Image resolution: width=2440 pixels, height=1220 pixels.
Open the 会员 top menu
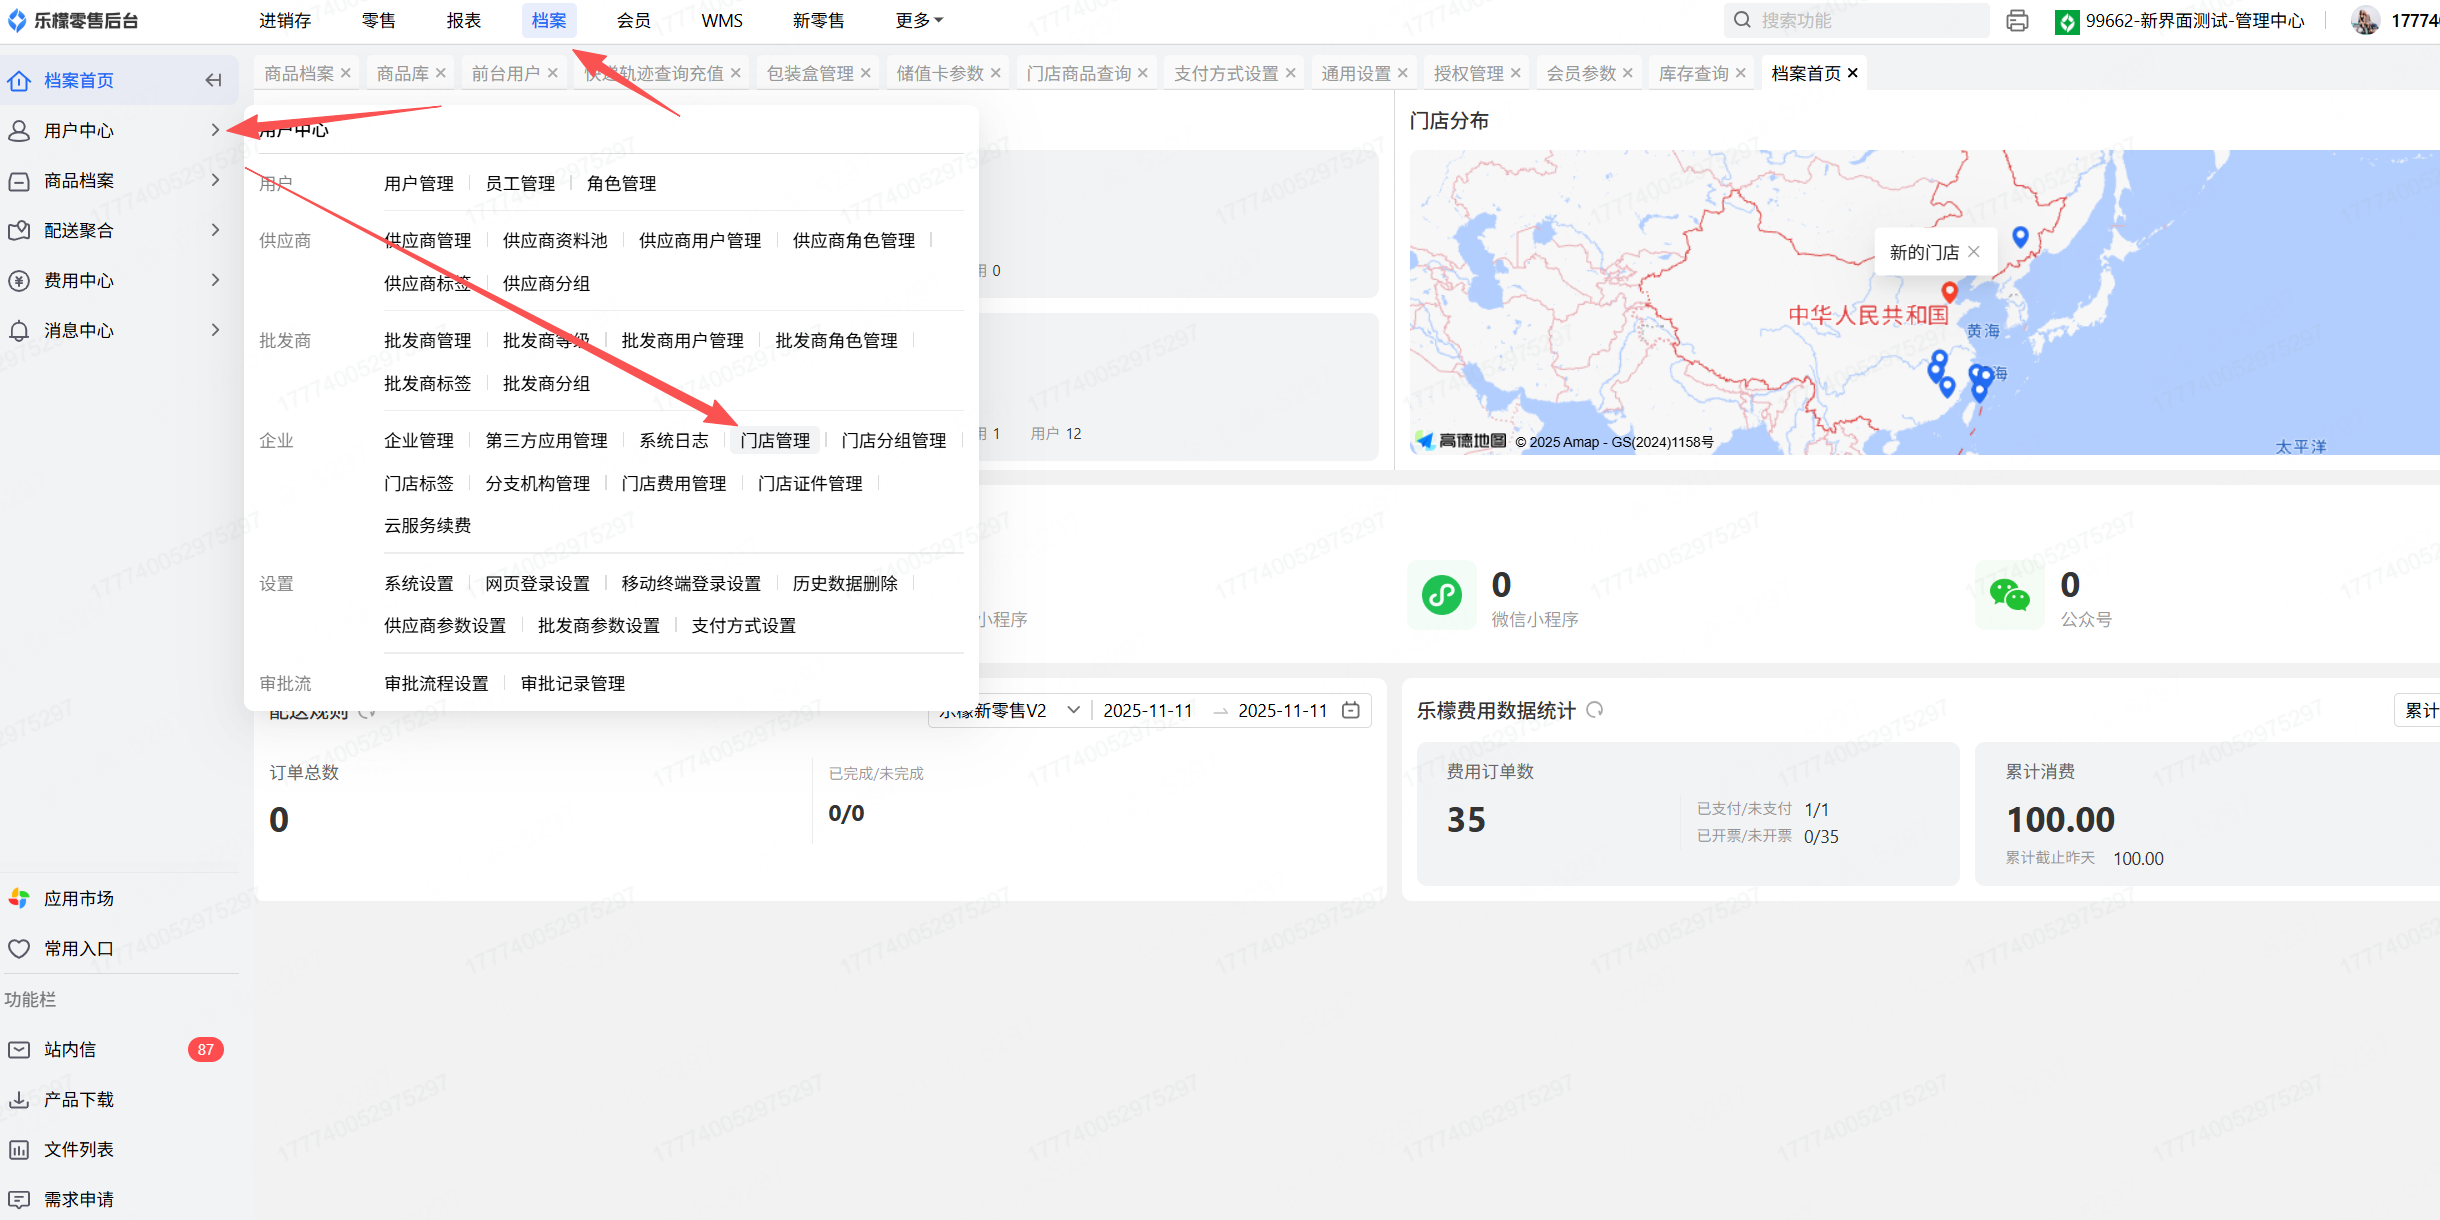pyautogui.click(x=633, y=20)
